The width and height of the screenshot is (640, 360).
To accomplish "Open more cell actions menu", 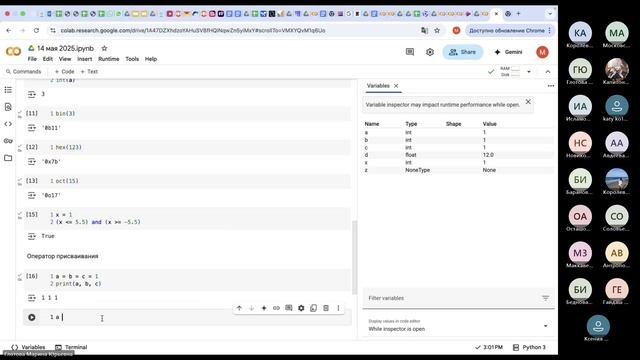I will (x=338, y=308).
